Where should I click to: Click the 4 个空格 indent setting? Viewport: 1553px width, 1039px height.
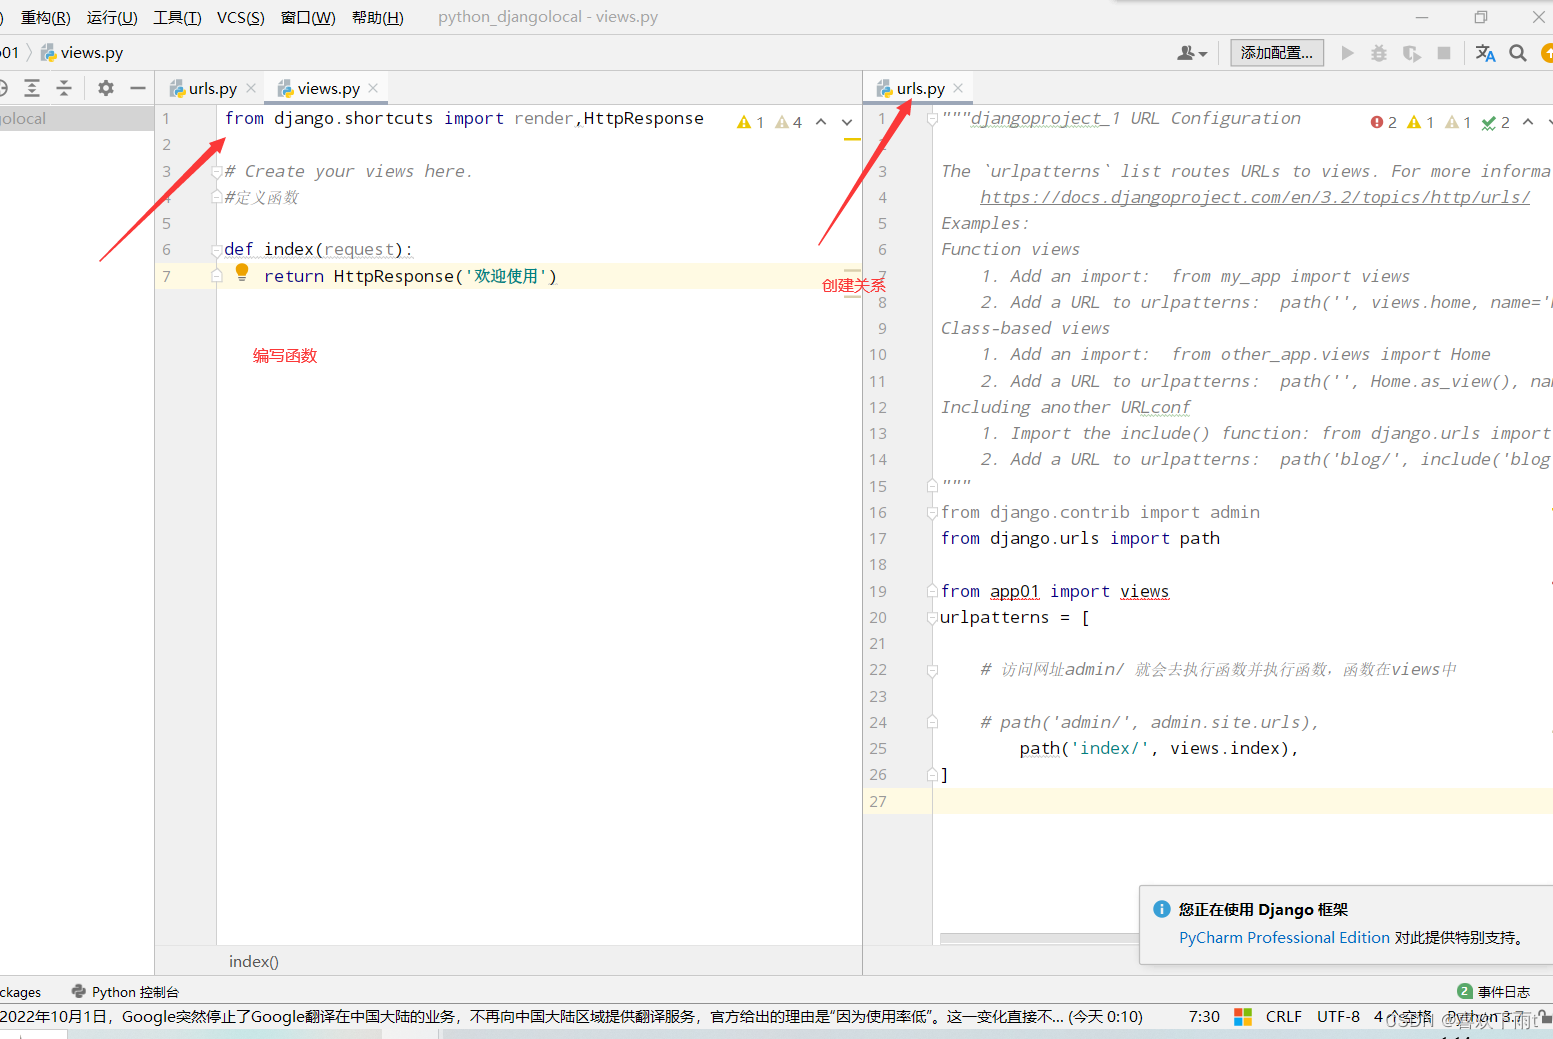pyautogui.click(x=1403, y=1016)
